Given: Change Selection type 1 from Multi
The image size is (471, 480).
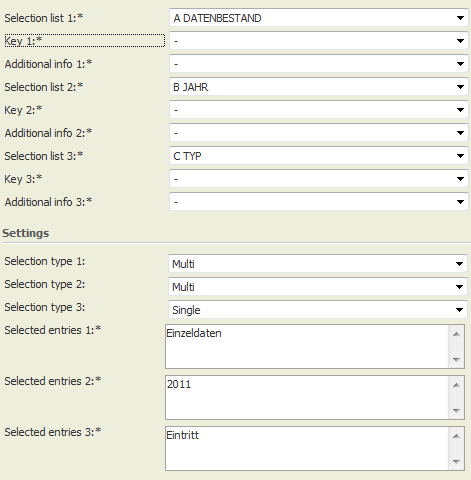Looking at the screenshot, I should [x=318, y=264].
